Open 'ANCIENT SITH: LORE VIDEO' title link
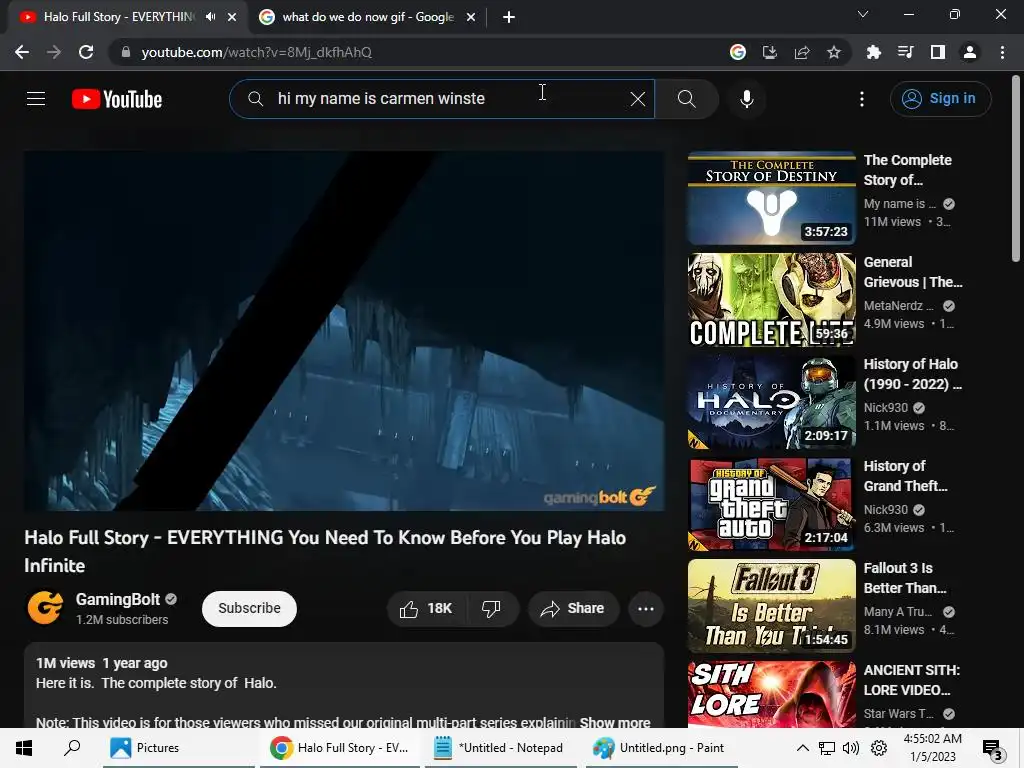Viewport: 1024px width, 768px height. pyautogui.click(x=912, y=680)
